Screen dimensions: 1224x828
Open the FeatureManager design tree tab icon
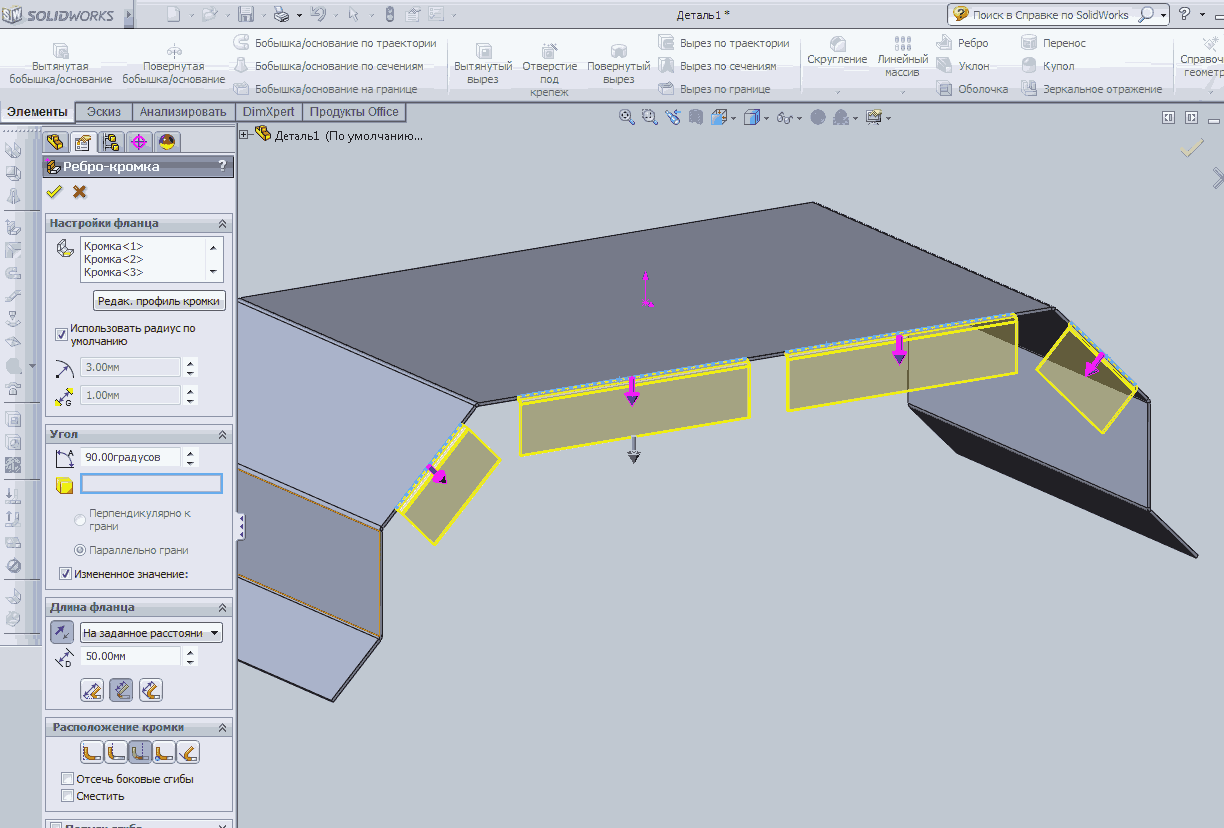click(x=56, y=142)
